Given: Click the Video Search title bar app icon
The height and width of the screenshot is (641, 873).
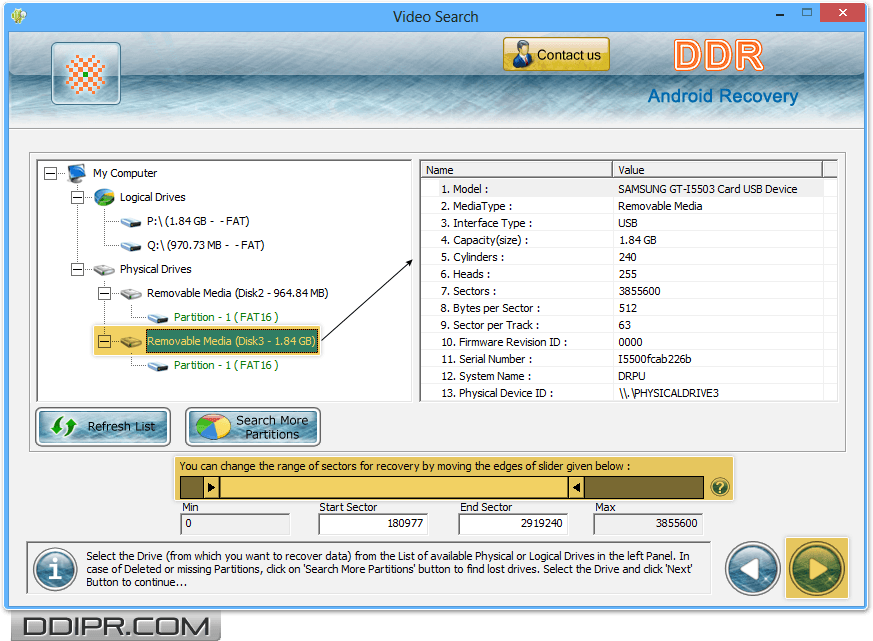Looking at the screenshot, I should pyautogui.click(x=18, y=16).
